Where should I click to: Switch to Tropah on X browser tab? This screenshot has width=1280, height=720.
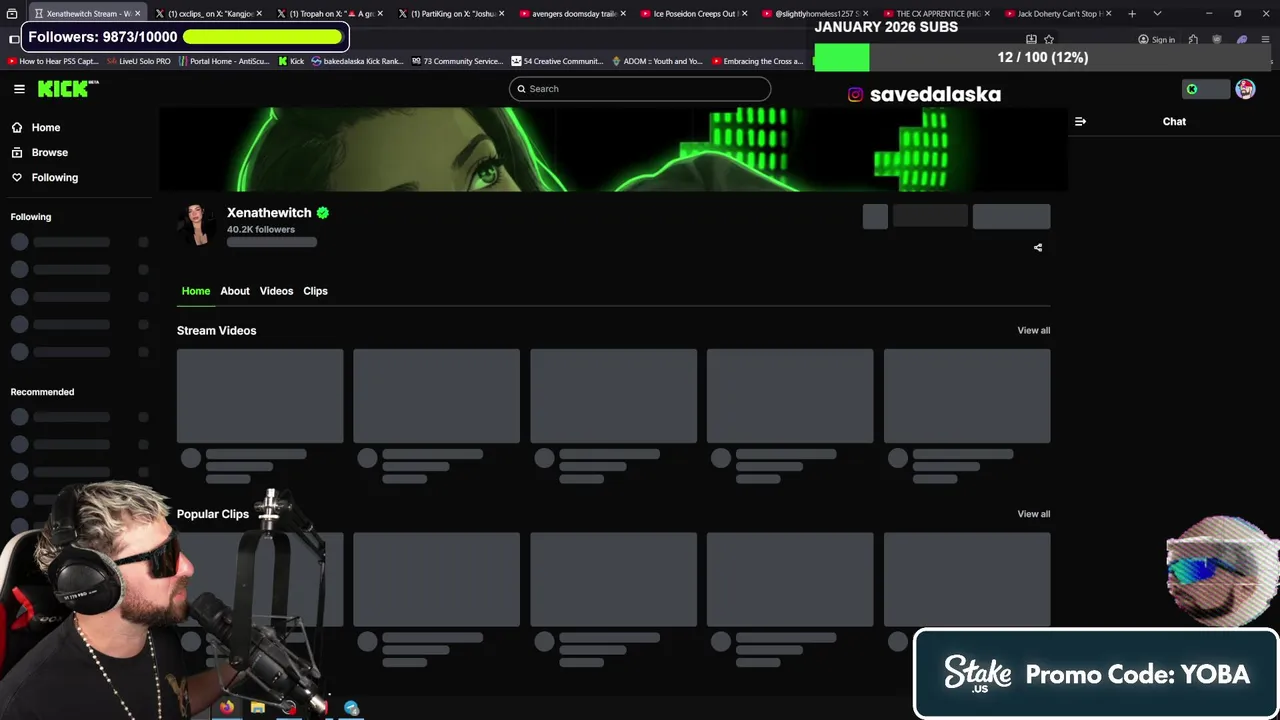point(328,14)
